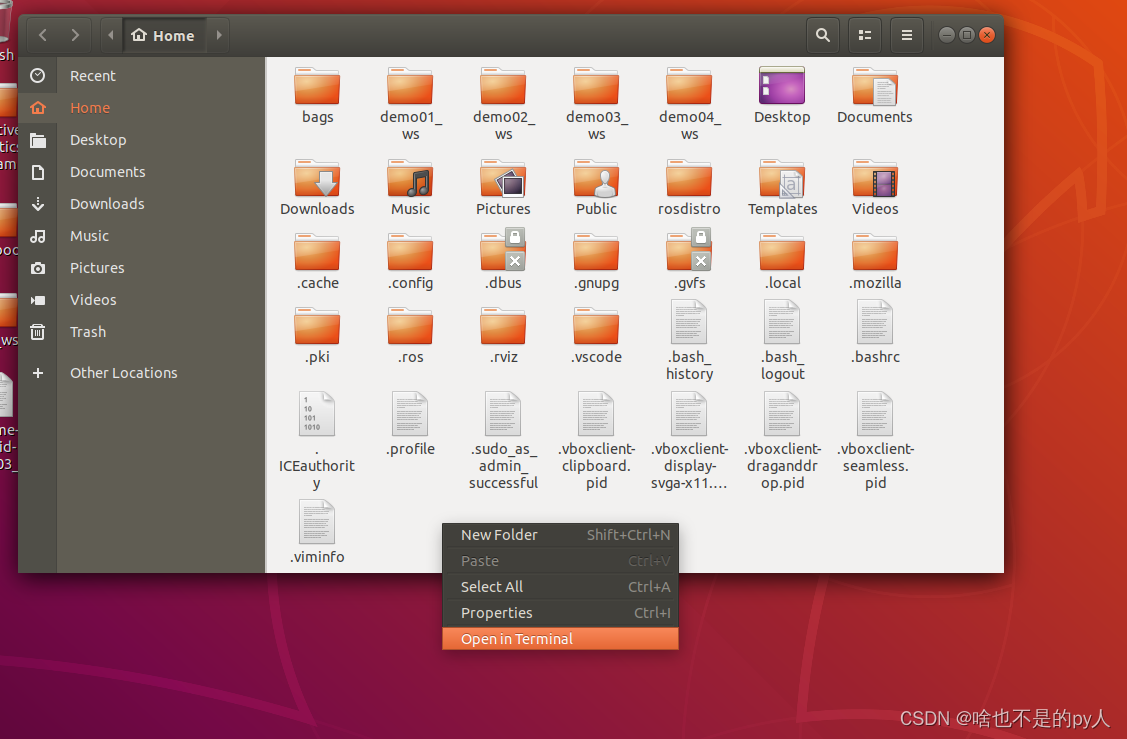Select the .config folder

coord(410,262)
